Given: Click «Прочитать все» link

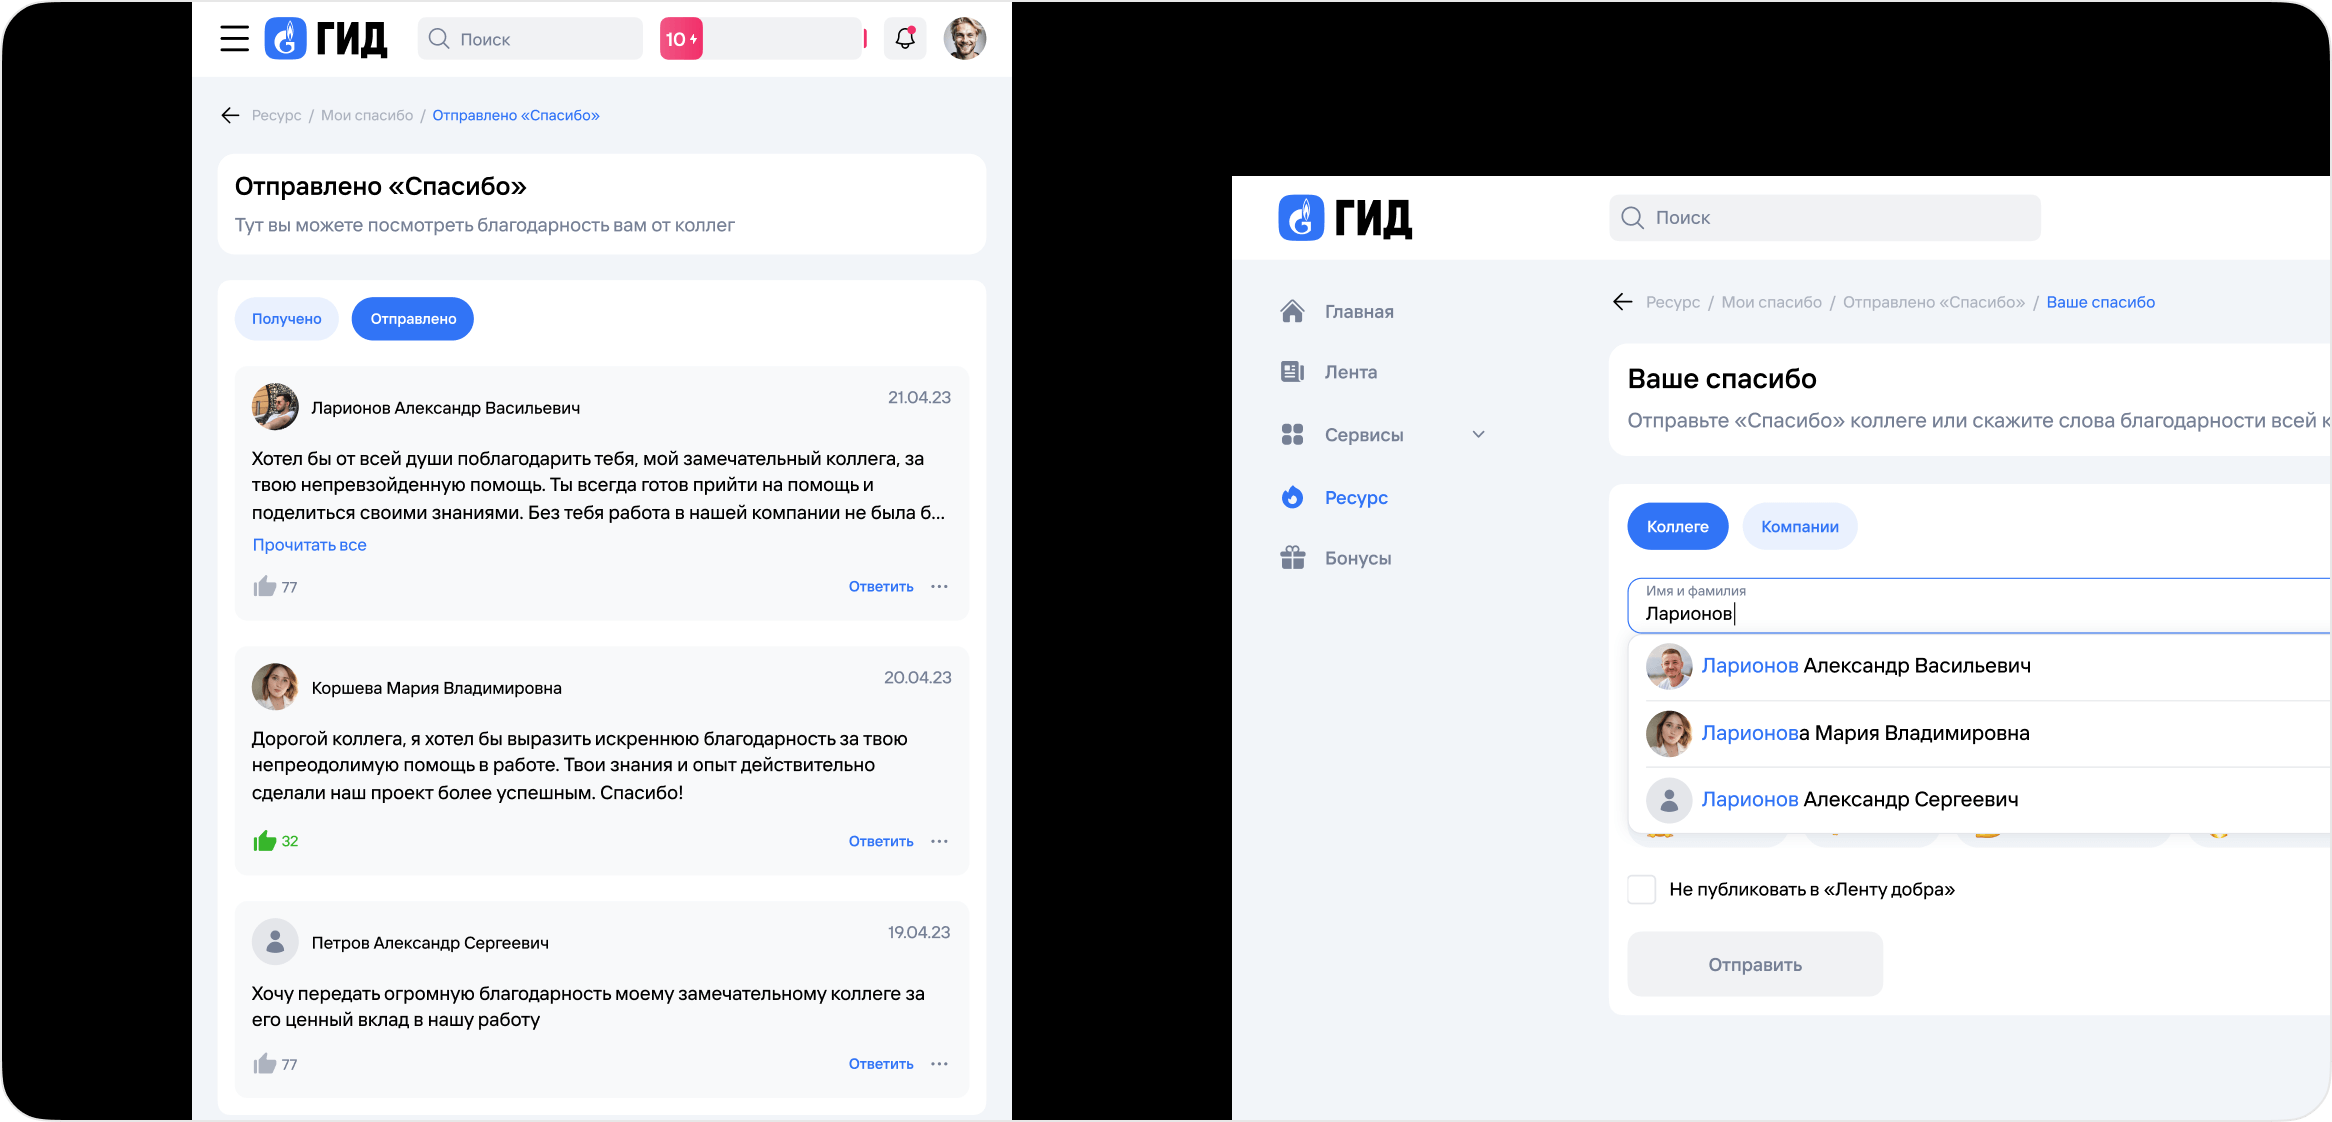Looking at the screenshot, I should point(309,545).
